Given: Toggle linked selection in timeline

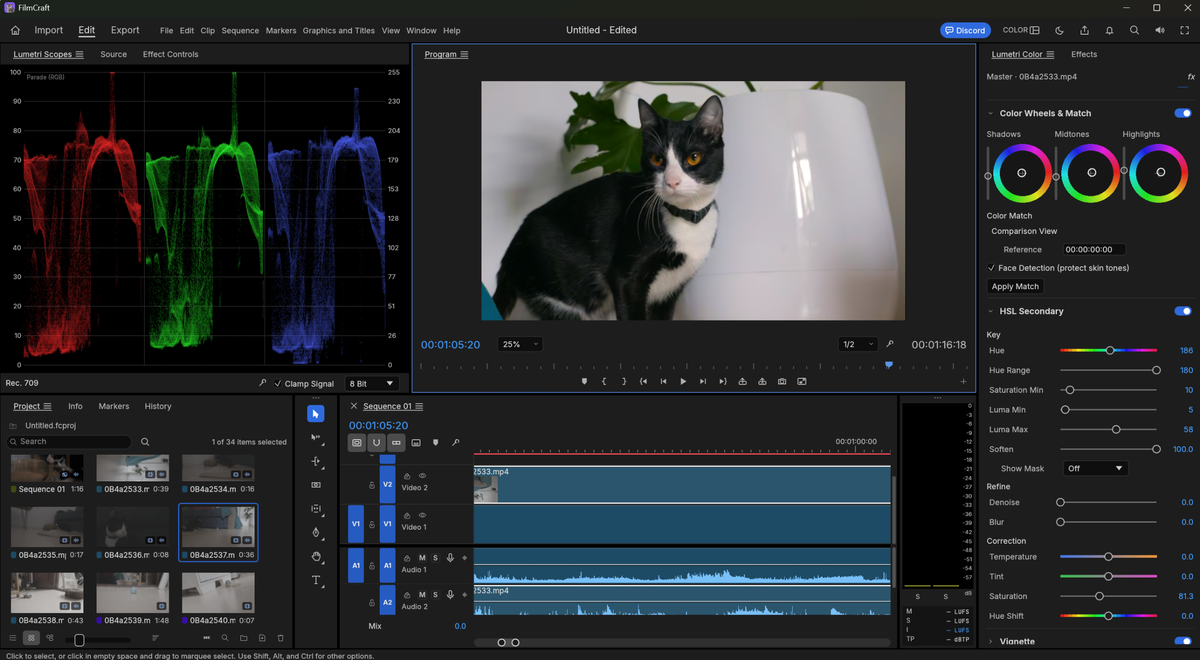Looking at the screenshot, I should point(396,442).
